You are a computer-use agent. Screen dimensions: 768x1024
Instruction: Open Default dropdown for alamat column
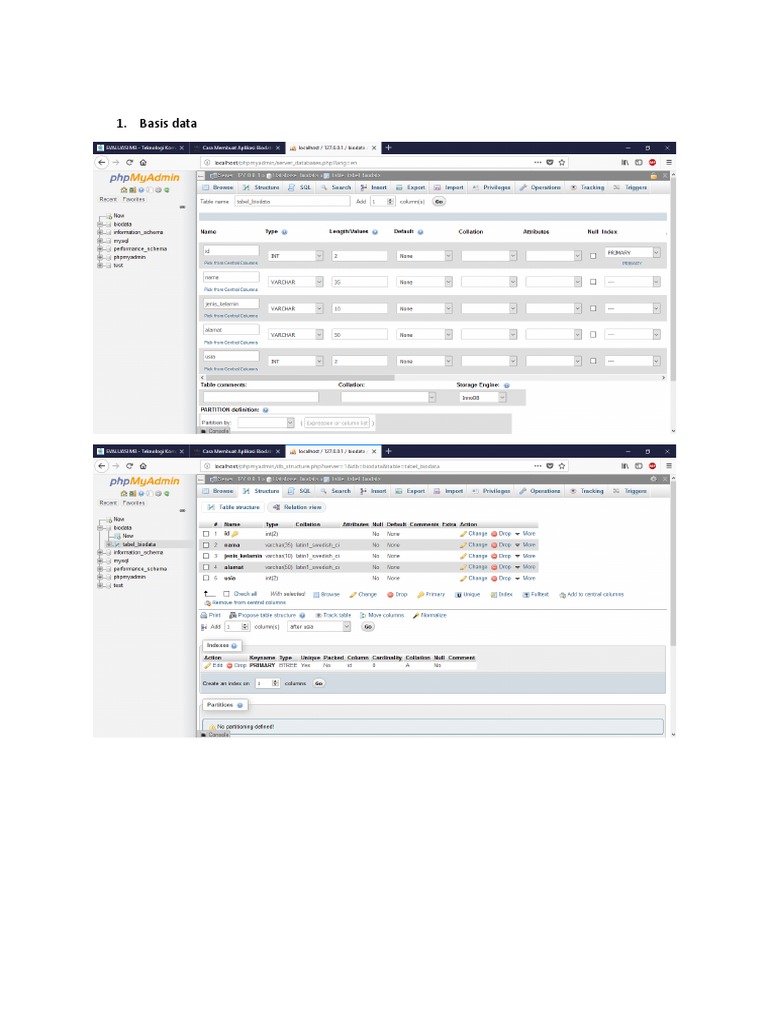coord(424,334)
